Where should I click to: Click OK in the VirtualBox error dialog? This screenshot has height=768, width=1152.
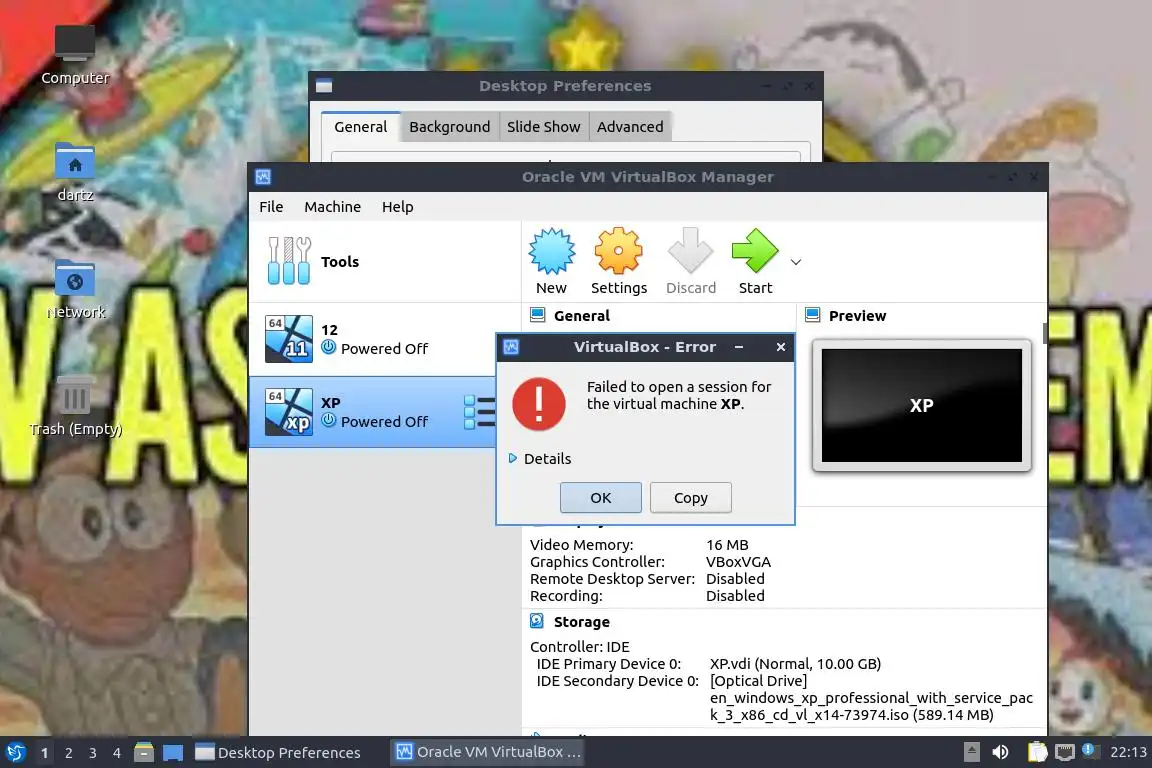click(600, 498)
